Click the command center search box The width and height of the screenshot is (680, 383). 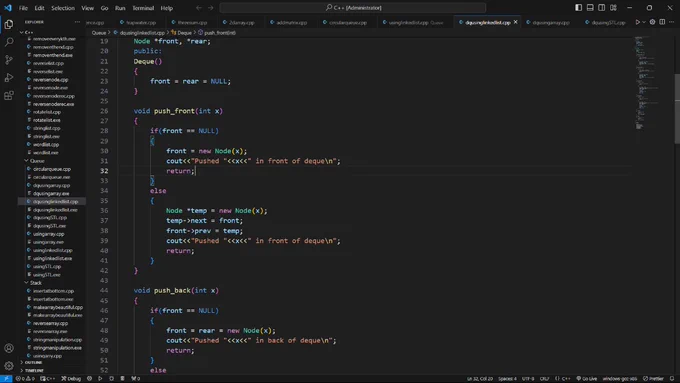click(x=353, y=8)
